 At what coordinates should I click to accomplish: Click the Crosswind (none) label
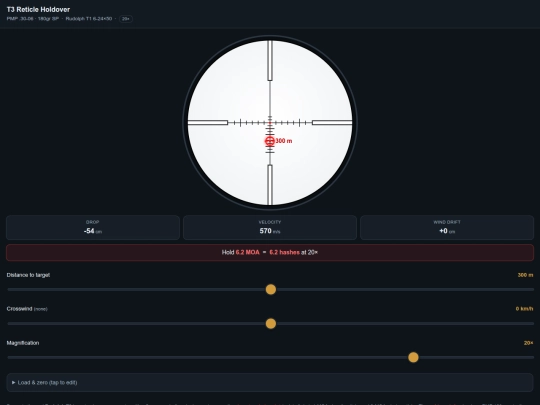27,309
